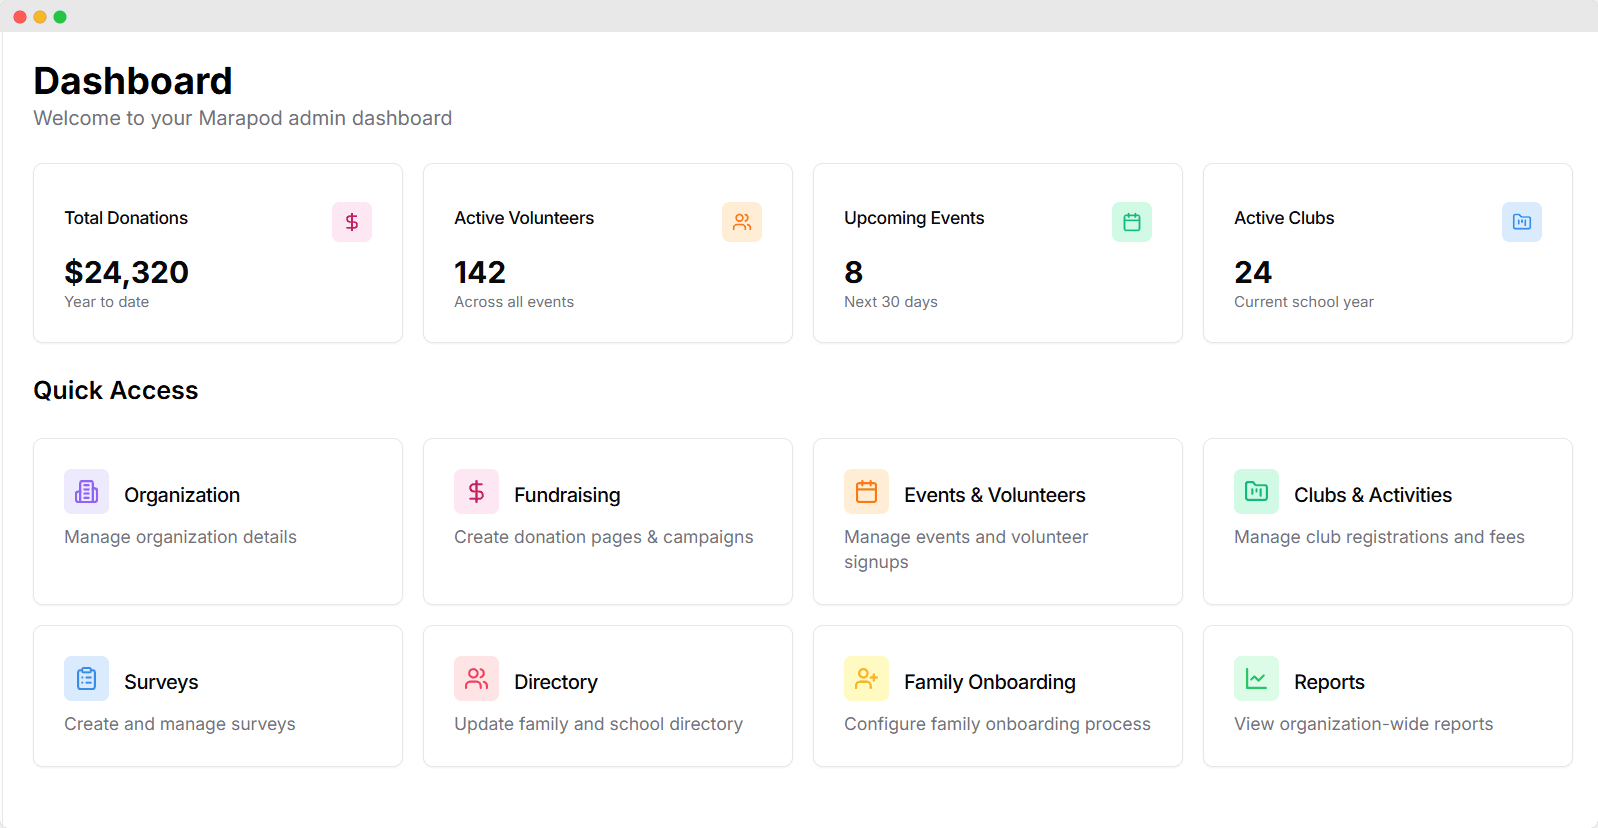Open Family Onboarding section

(998, 696)
